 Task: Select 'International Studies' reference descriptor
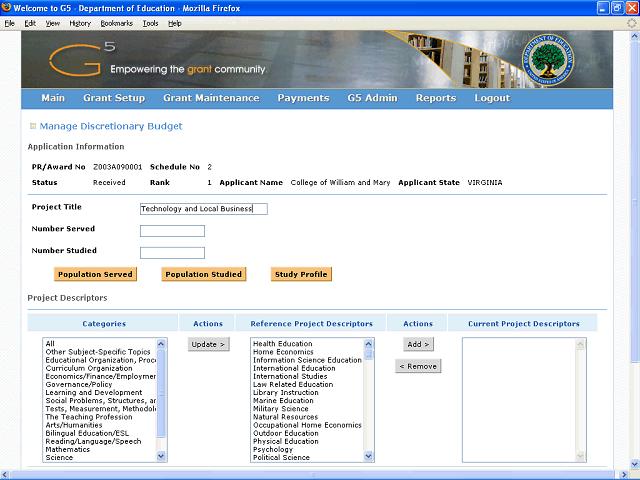(x=290, y=376)
